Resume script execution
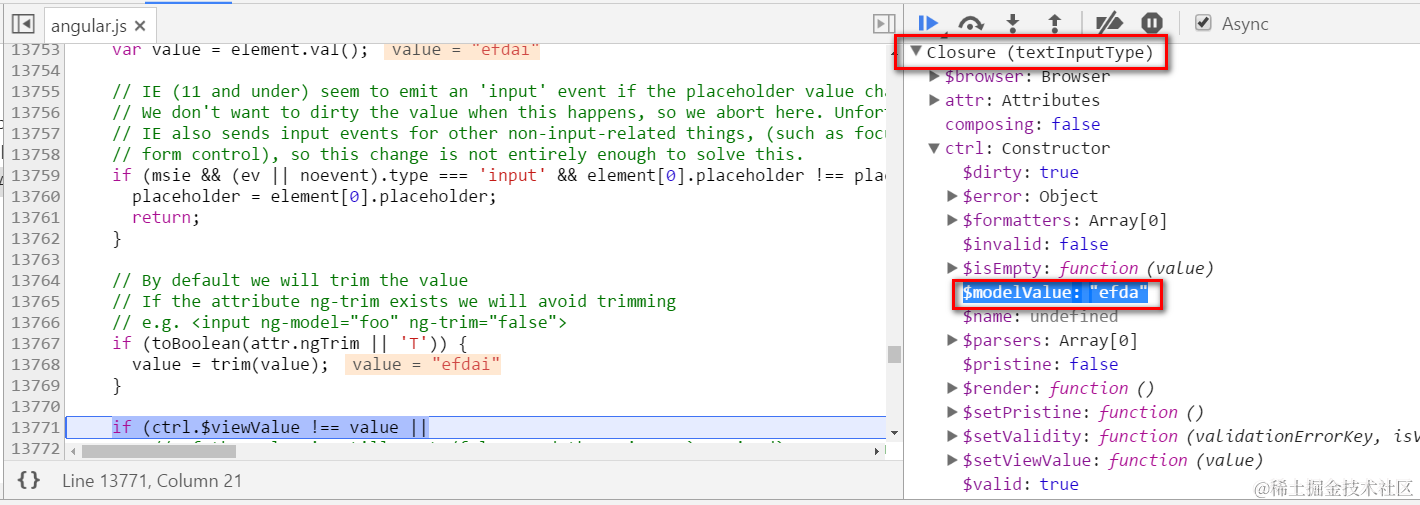 (928, 23)
